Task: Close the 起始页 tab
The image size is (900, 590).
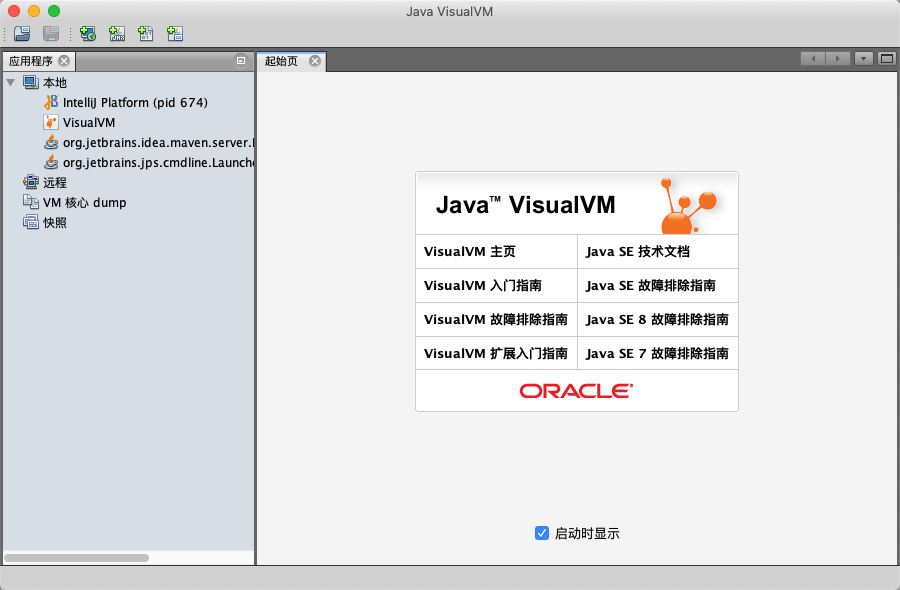Action: 315,61
